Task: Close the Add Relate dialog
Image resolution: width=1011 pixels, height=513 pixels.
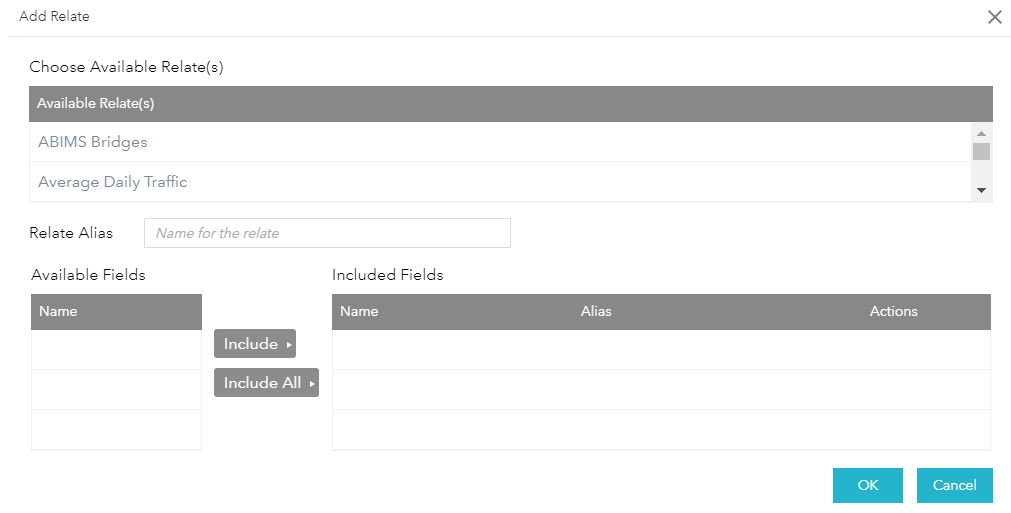Action: 994,17
